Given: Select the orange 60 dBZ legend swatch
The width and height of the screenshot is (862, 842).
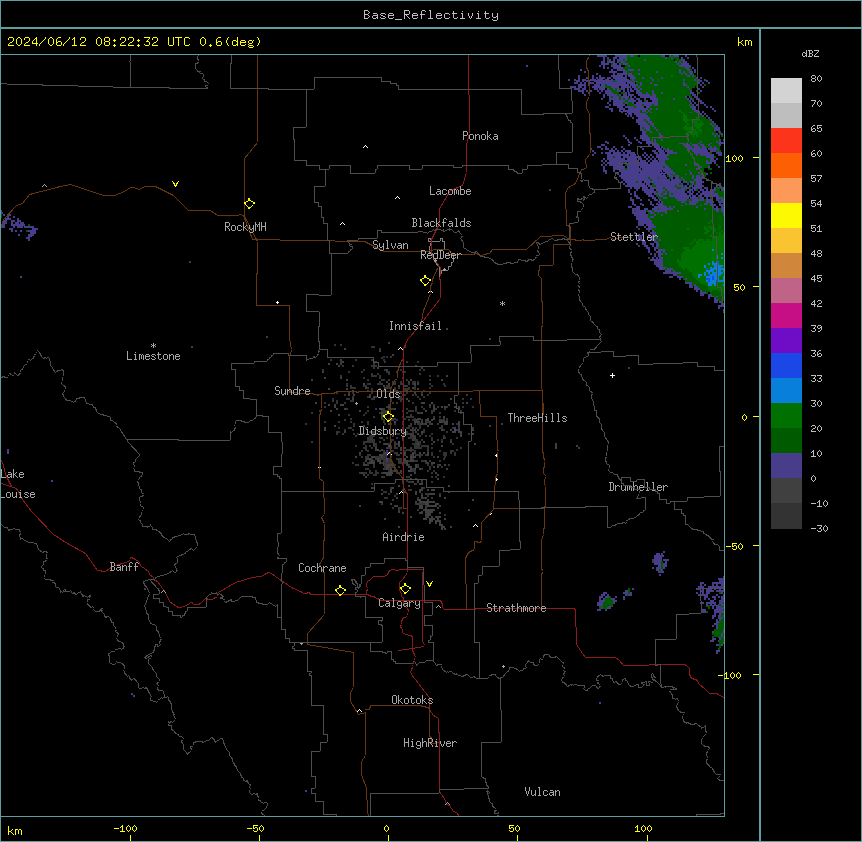Looking at the screenshot, I should pos(786,165).
